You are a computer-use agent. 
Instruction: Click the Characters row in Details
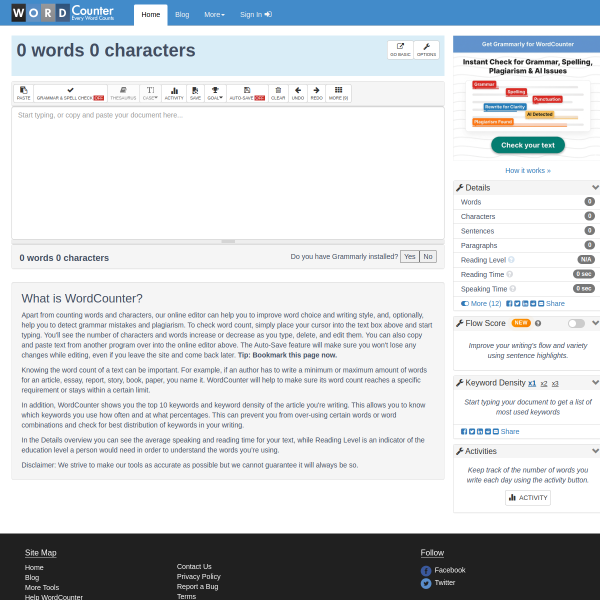(x=527, y=217)
